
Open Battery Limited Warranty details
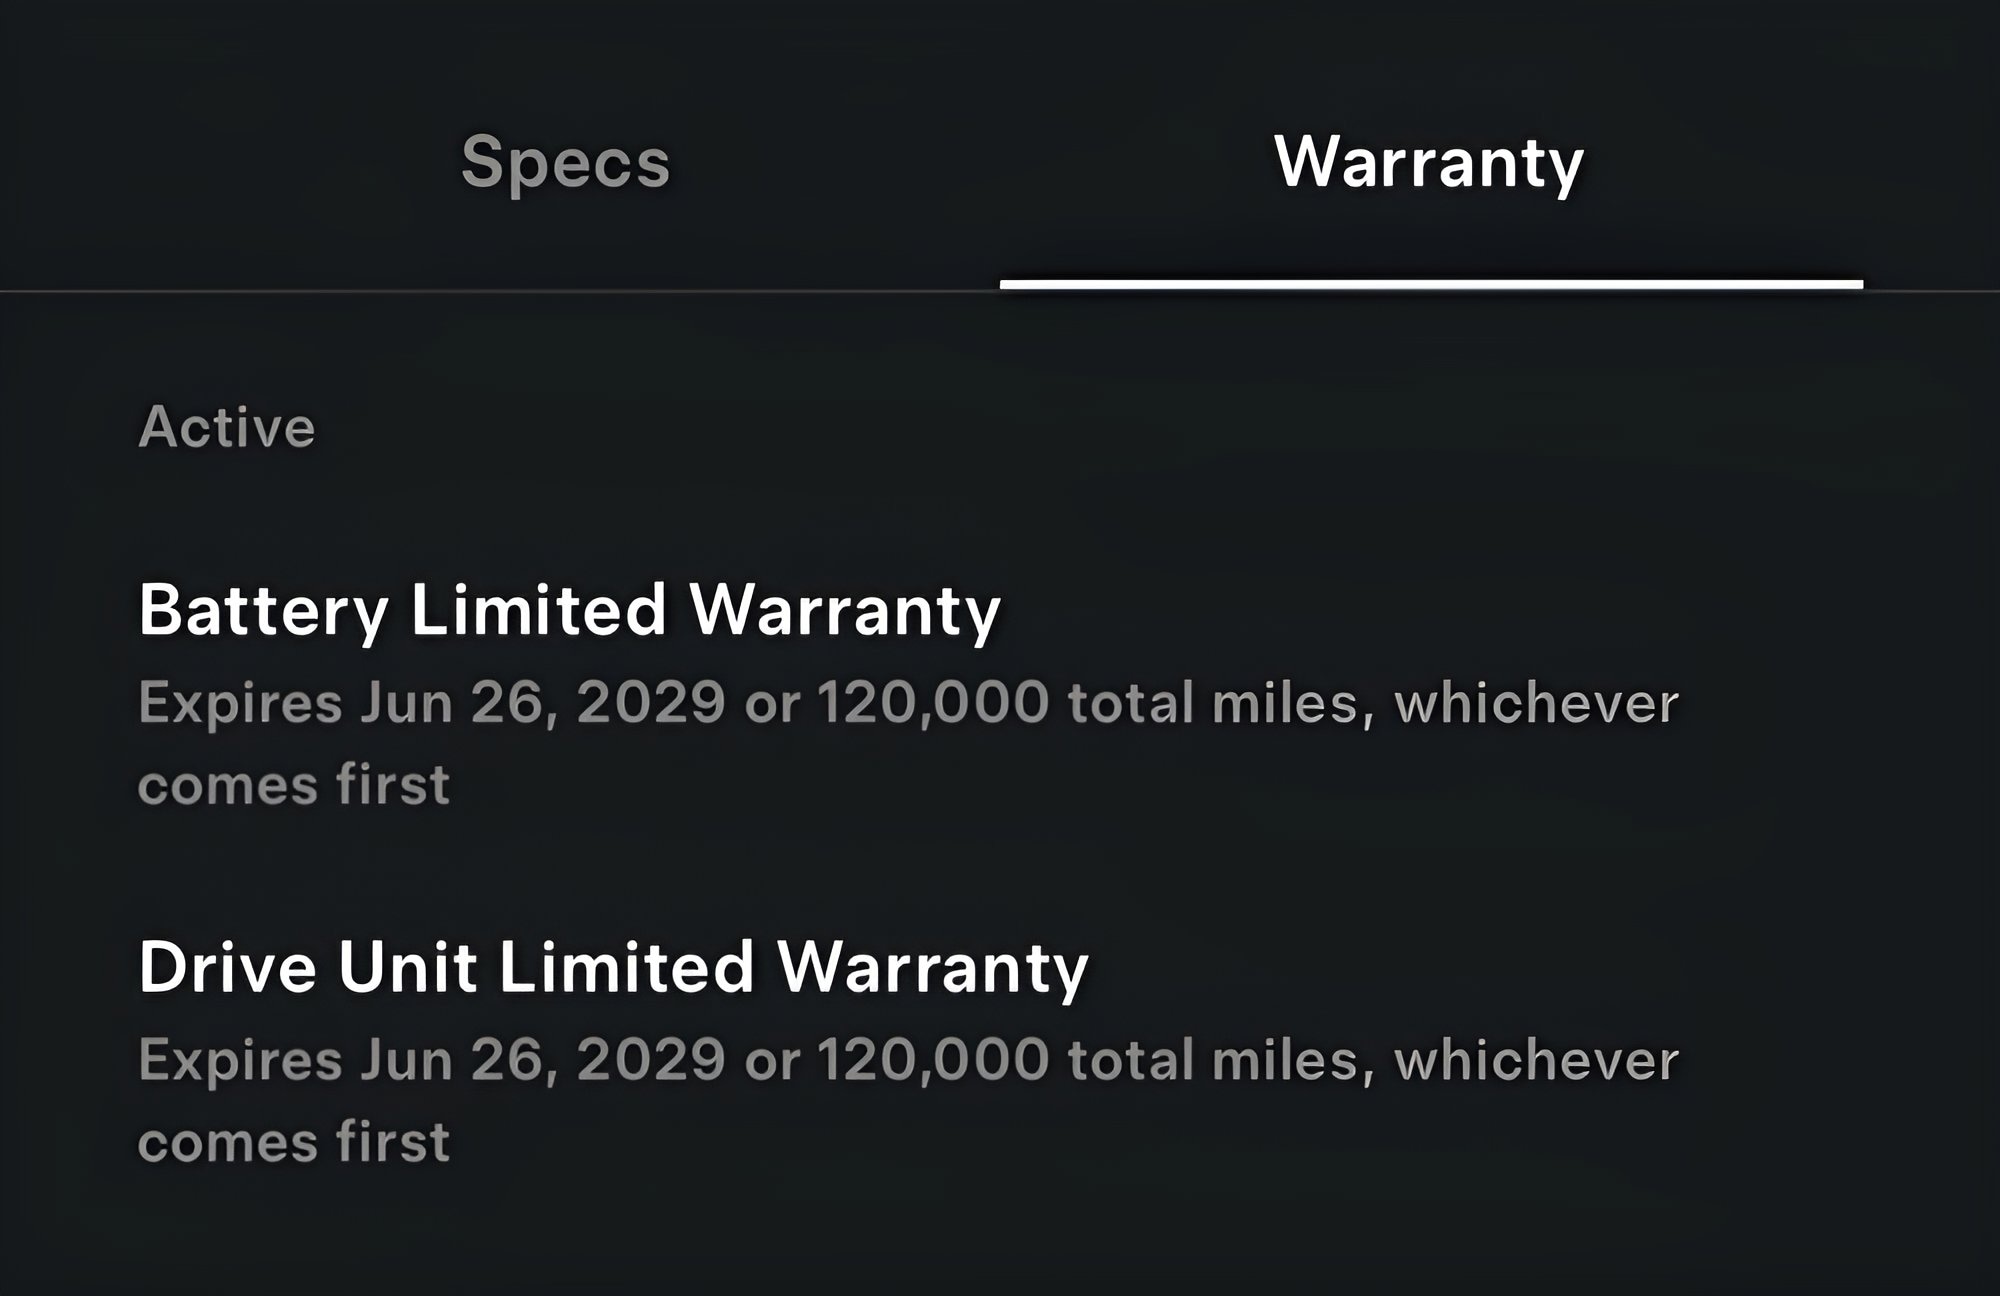coord(569,609)
